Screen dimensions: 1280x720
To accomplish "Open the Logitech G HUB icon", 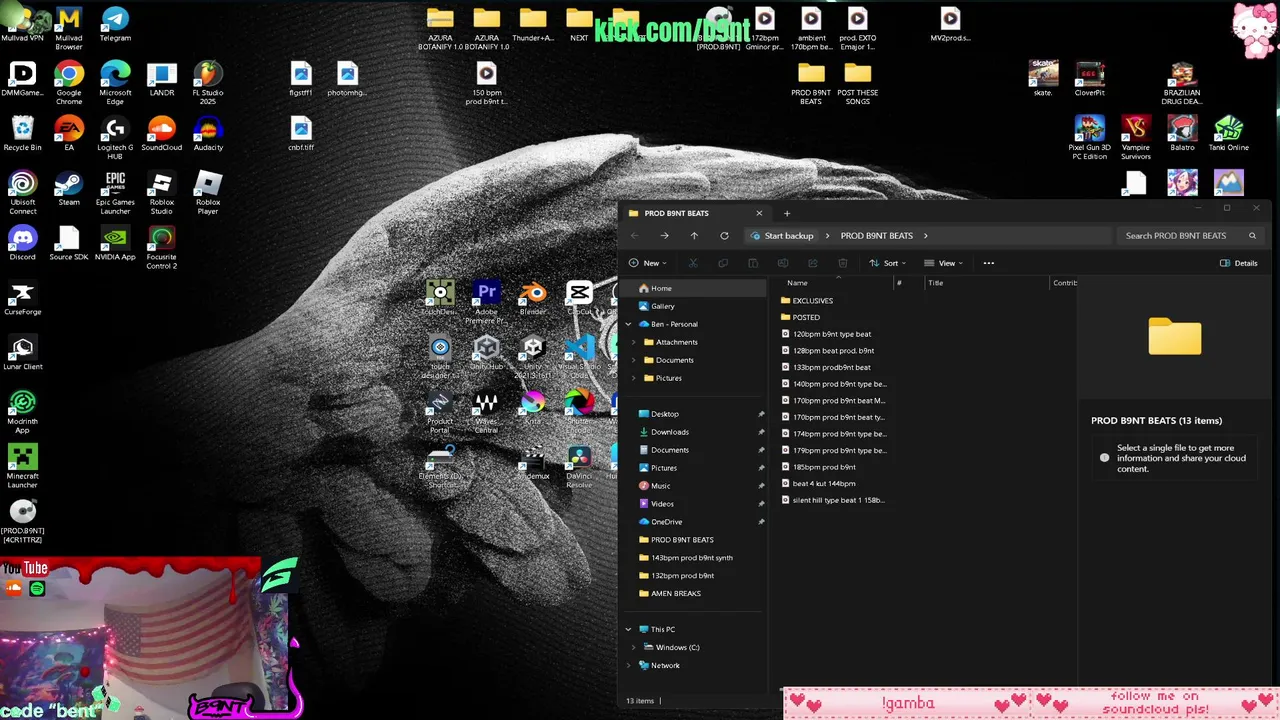I will point(115,138).
